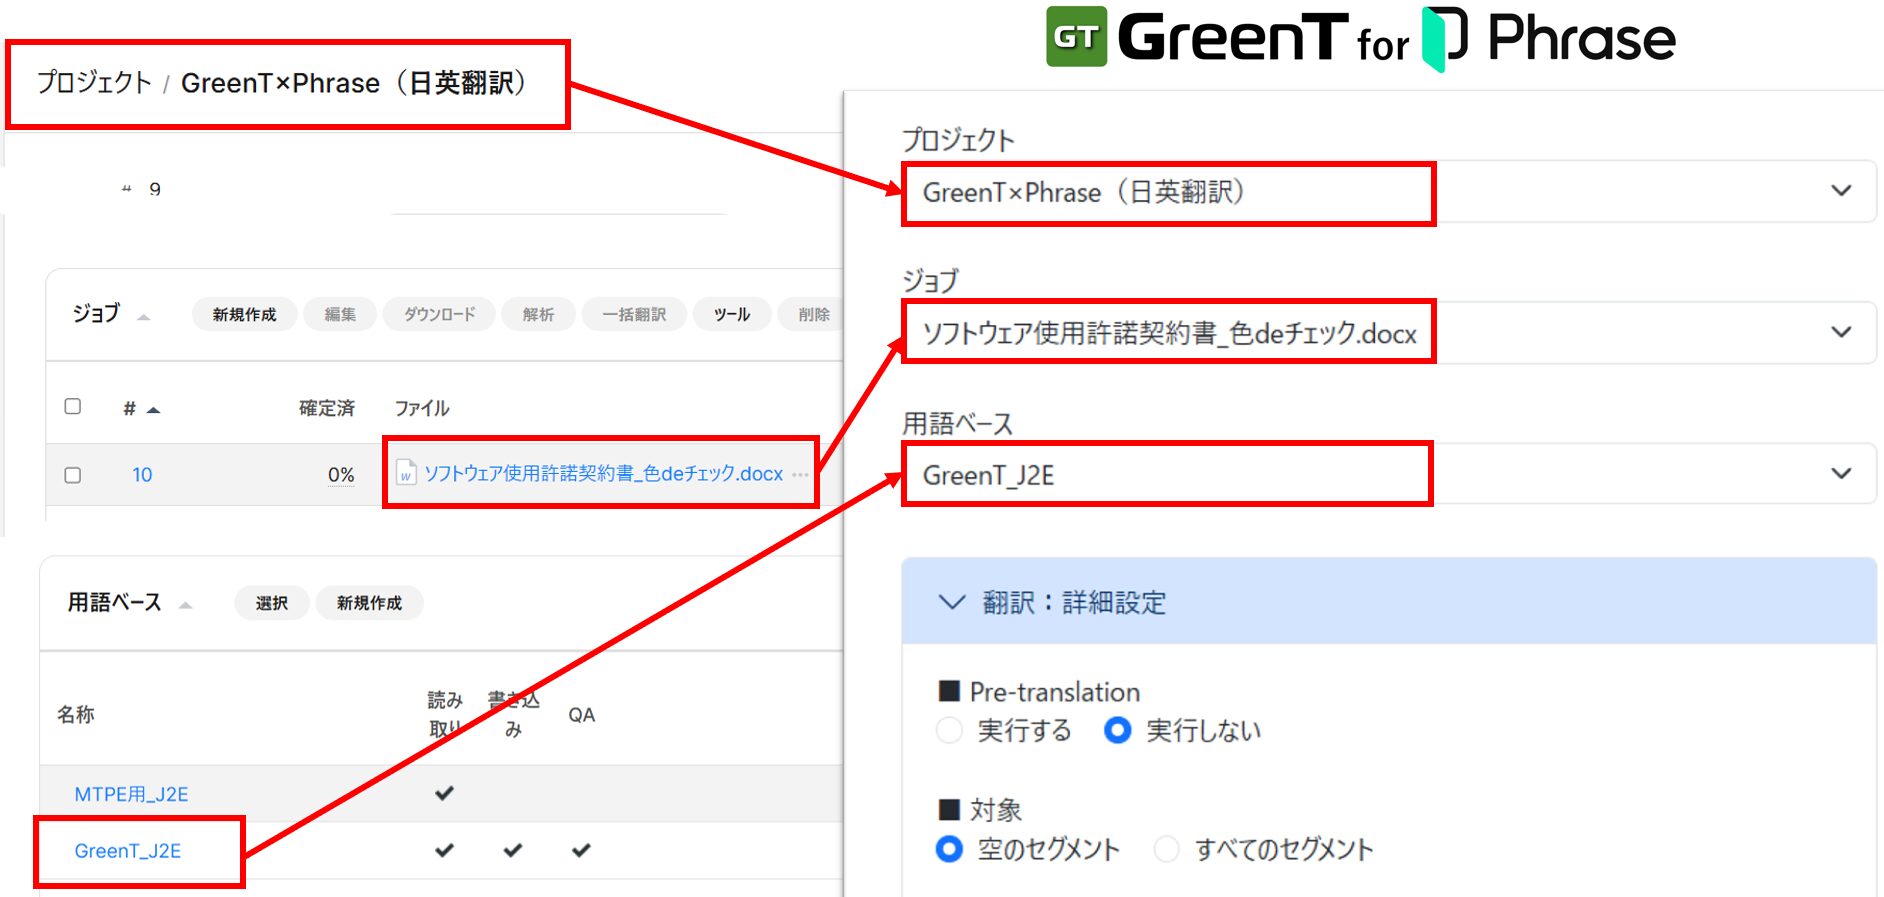
Task: Select 実行する for Pre-translation
Action: (949, 731)
